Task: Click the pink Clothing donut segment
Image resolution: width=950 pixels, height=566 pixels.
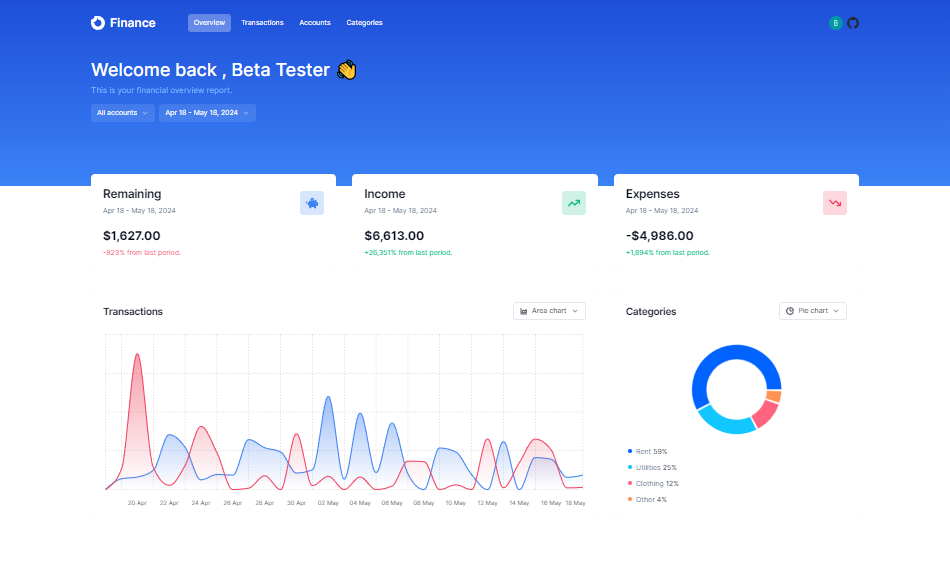Action: [x=766, y=413]
